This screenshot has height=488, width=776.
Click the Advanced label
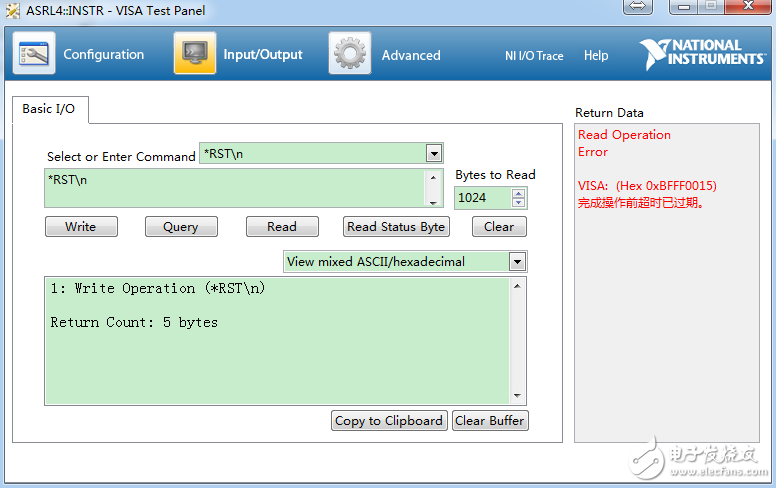411,55
